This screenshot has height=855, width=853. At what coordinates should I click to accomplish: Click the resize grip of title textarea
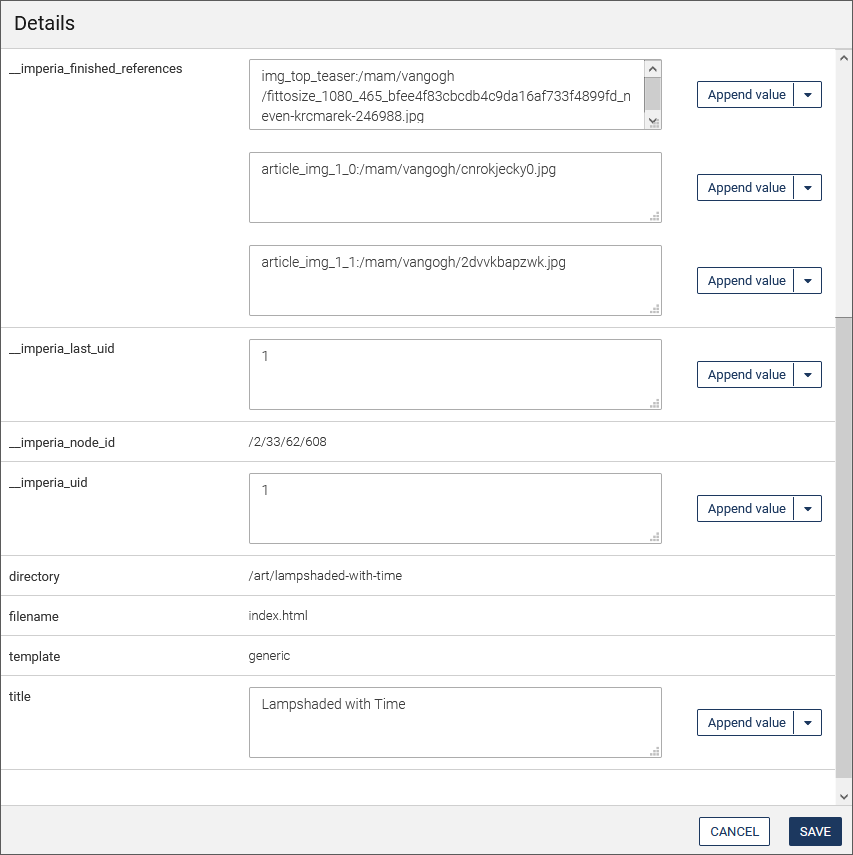[655, 751]
